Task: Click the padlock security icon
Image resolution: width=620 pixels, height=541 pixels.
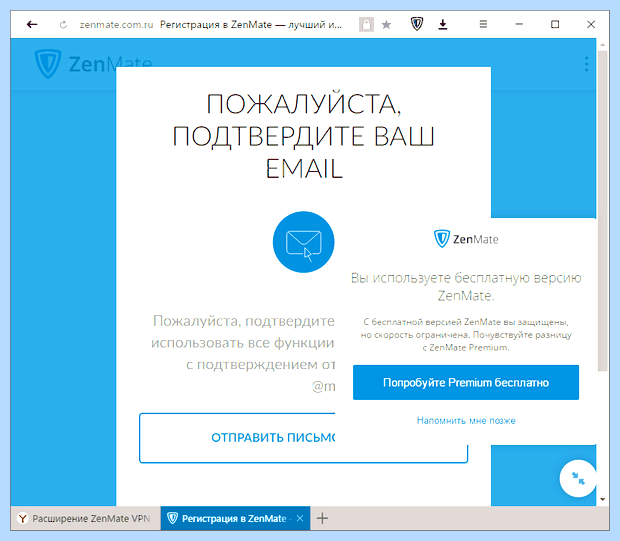Action: pos(366,25)
